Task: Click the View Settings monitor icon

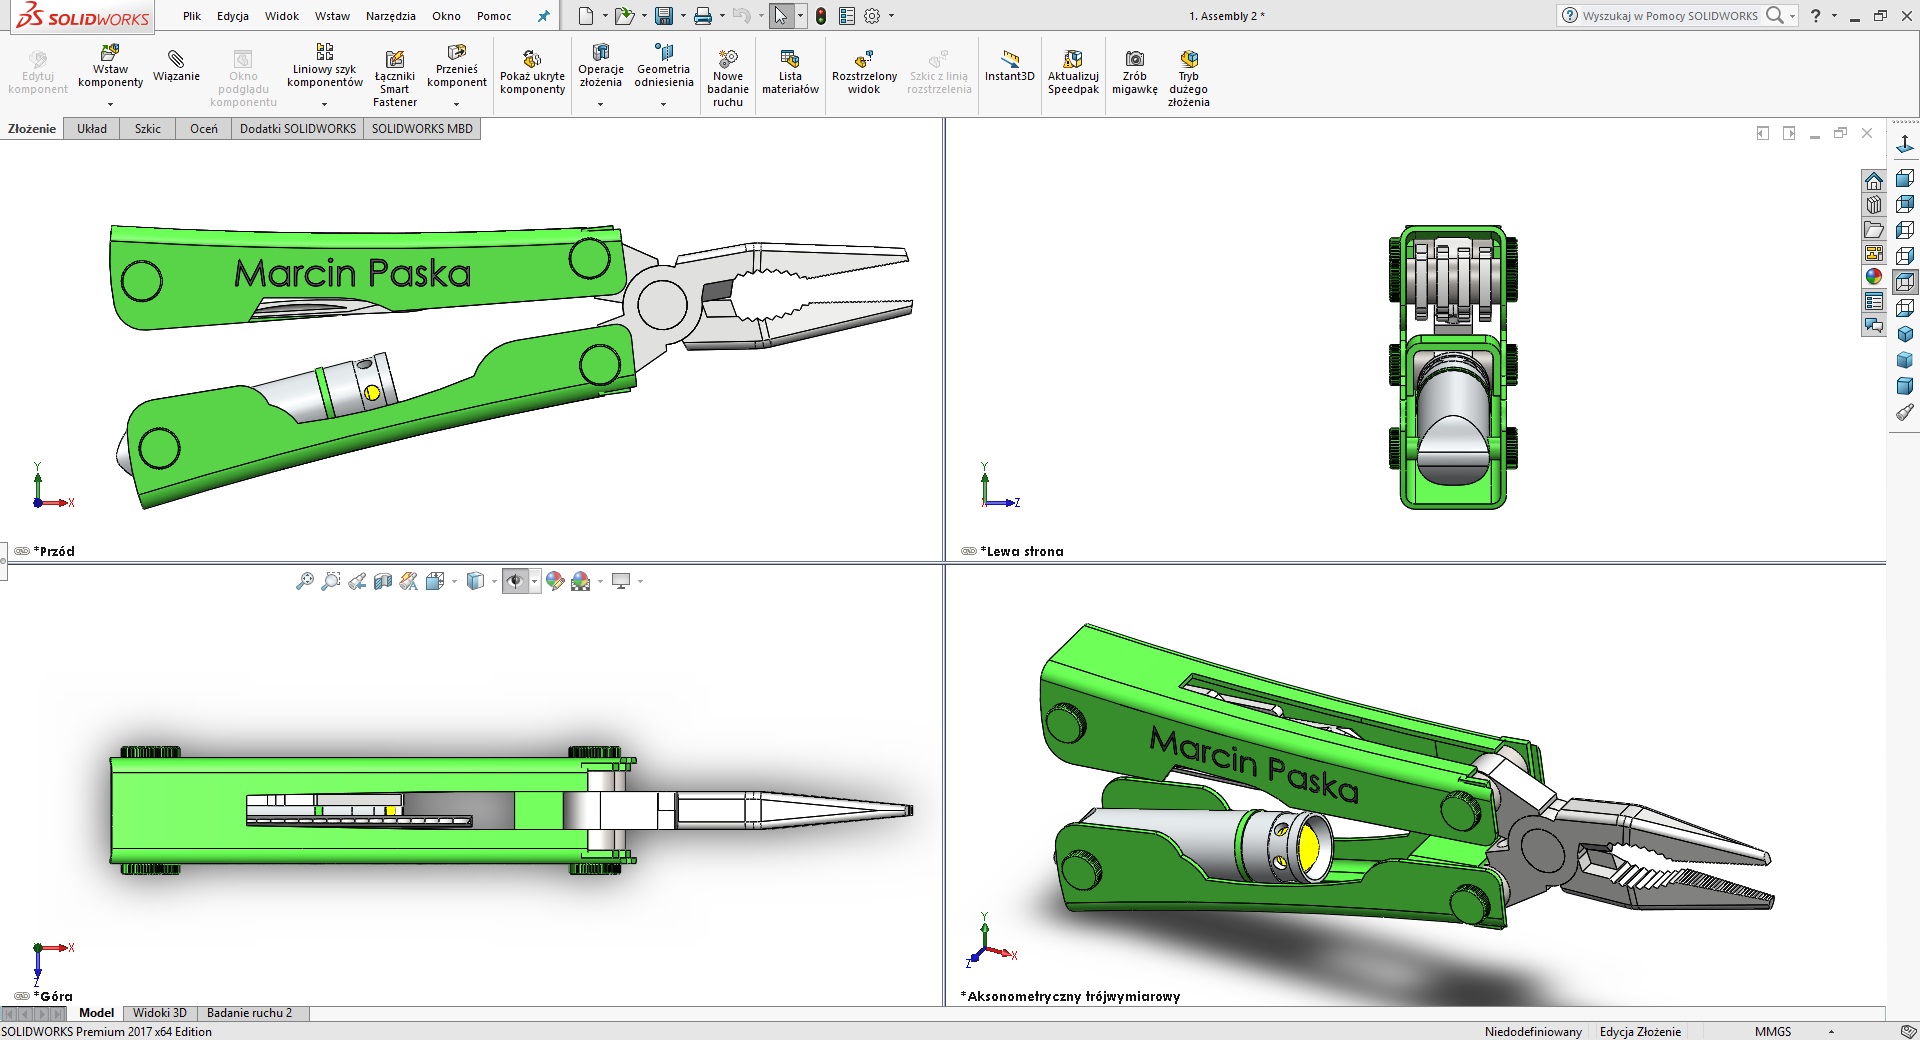Action: pos(621,581)
